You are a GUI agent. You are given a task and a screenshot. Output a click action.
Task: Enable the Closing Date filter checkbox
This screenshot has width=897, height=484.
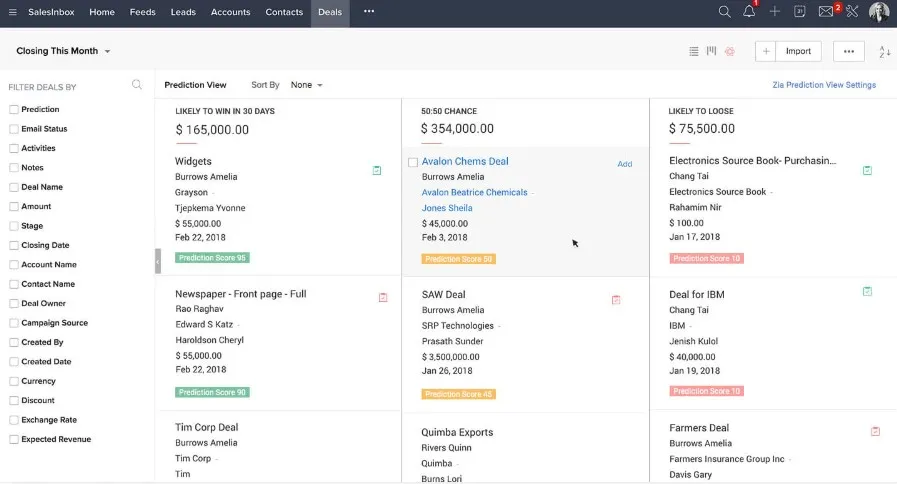pyautogui.click(x=14, y=246)
